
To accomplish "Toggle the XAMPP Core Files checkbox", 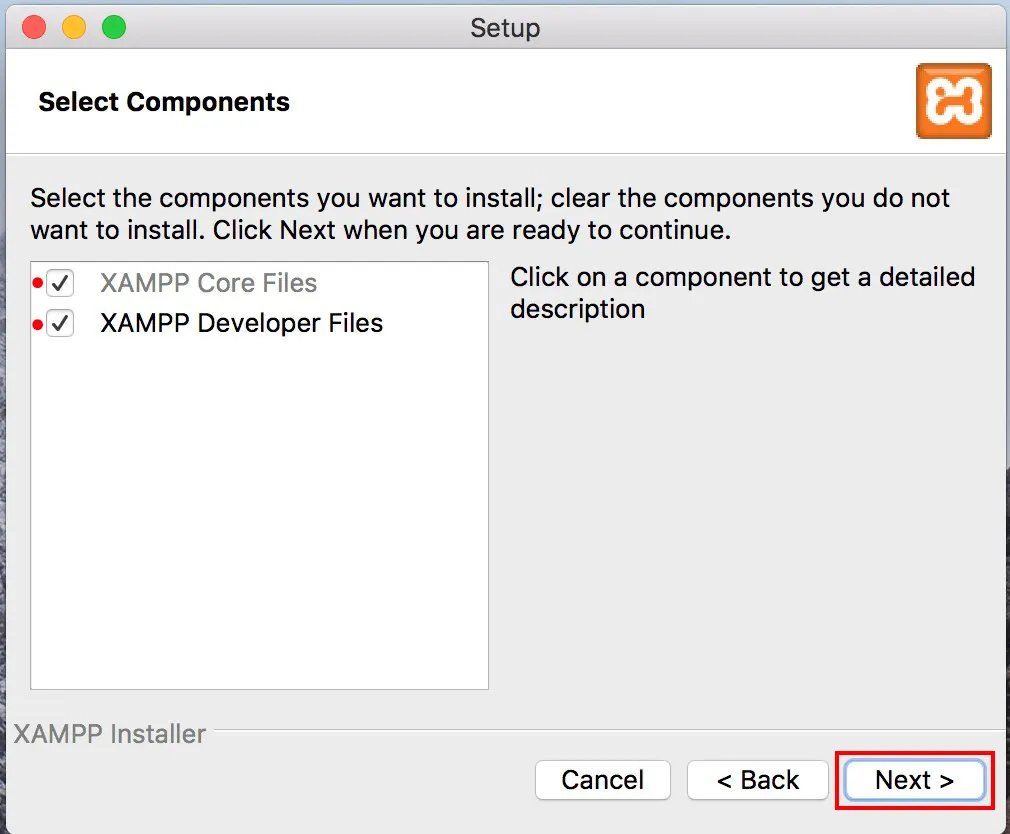I will click(x=61, y=283).
